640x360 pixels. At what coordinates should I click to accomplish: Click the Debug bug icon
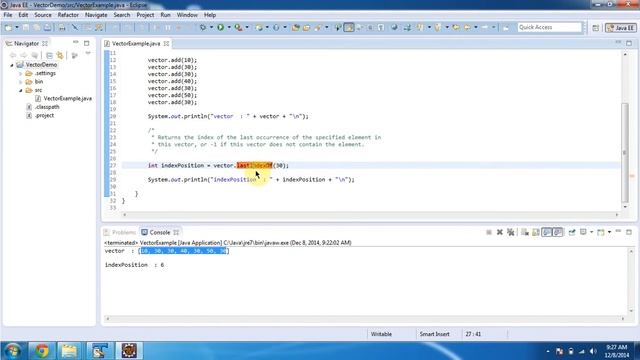(x=203, y=27)
